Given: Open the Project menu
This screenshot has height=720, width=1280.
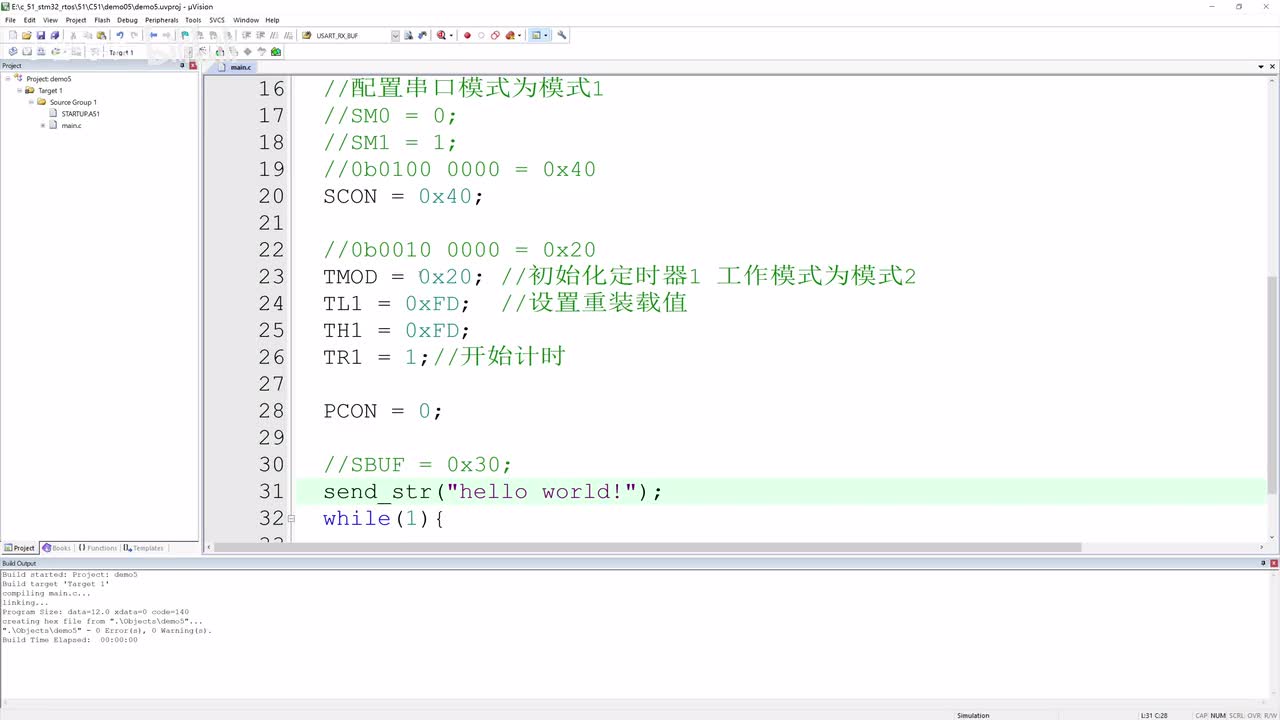Looking at the screenshot, I should (76, 20).
